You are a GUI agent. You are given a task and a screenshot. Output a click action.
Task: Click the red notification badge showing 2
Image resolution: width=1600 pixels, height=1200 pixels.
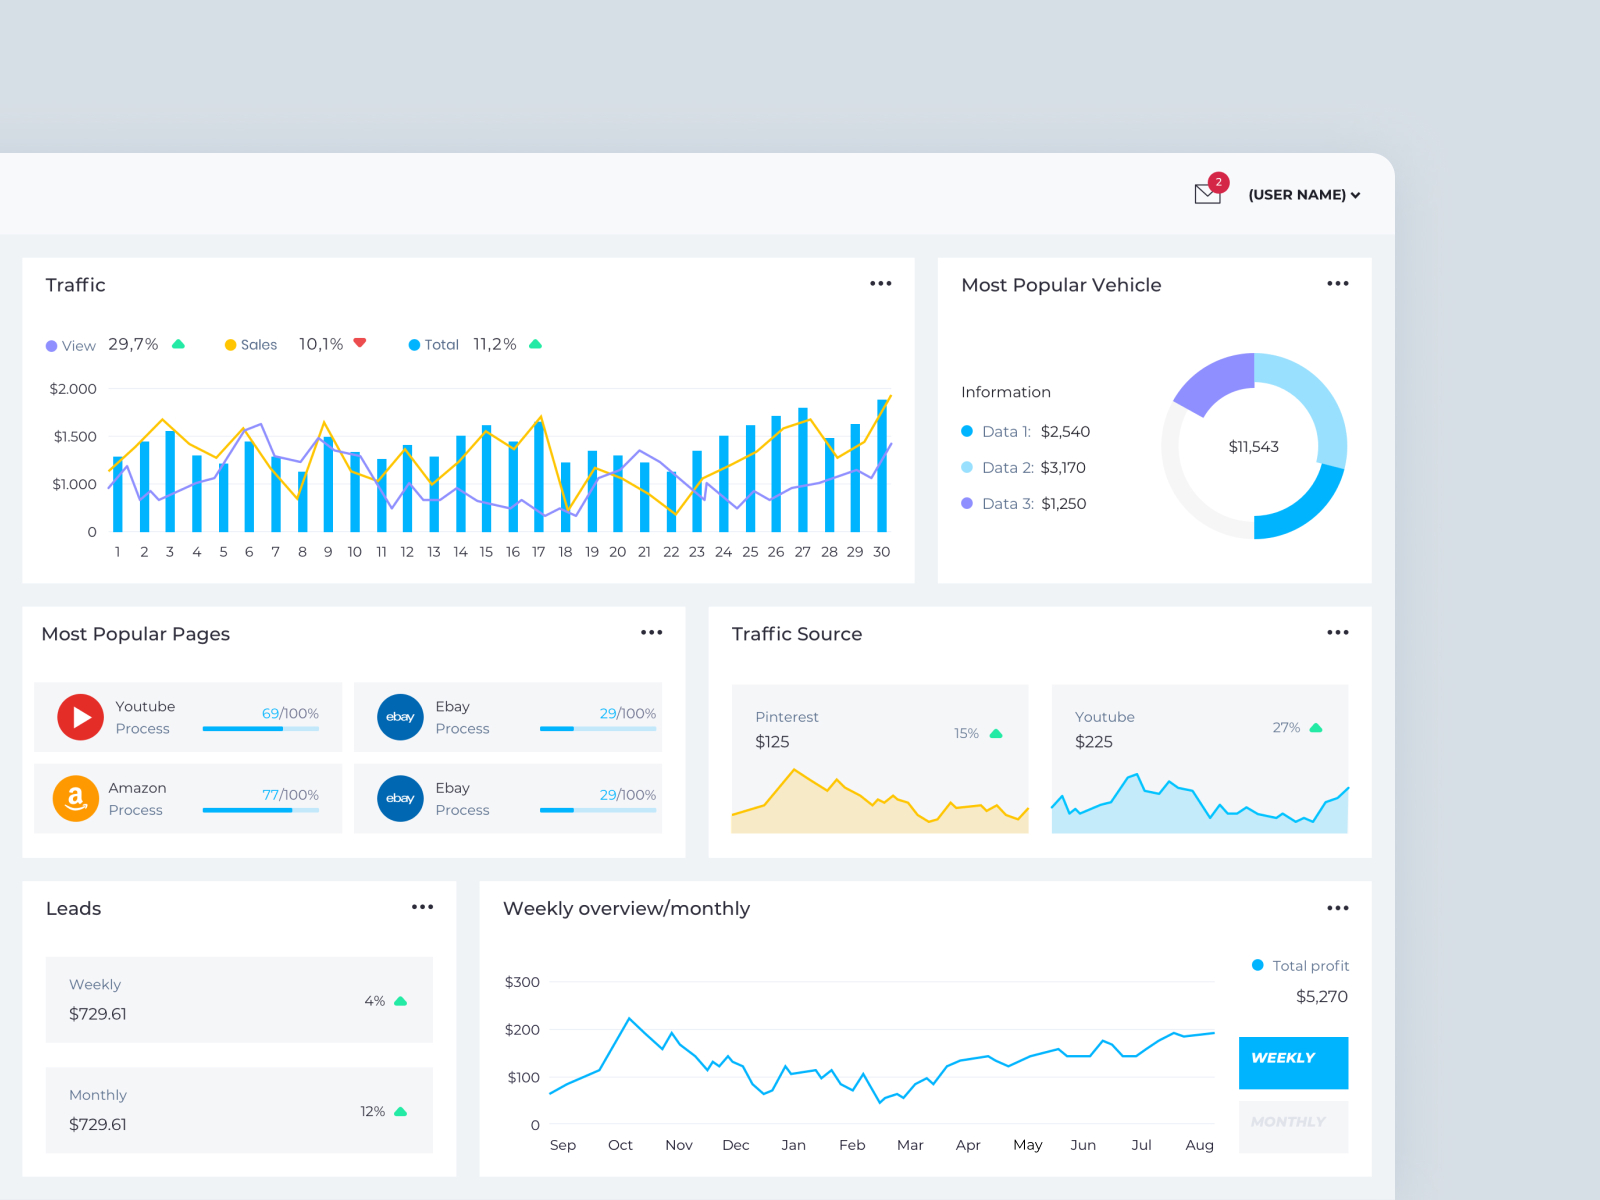(1218, 182)
